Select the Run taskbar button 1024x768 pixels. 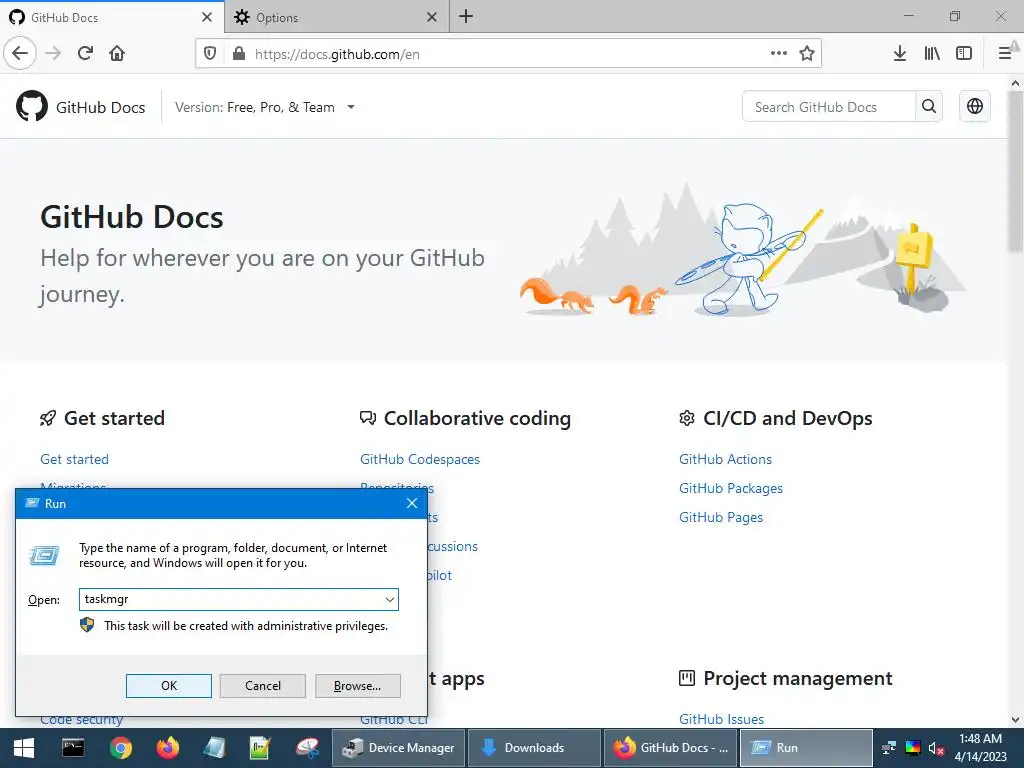click(807, 748)
